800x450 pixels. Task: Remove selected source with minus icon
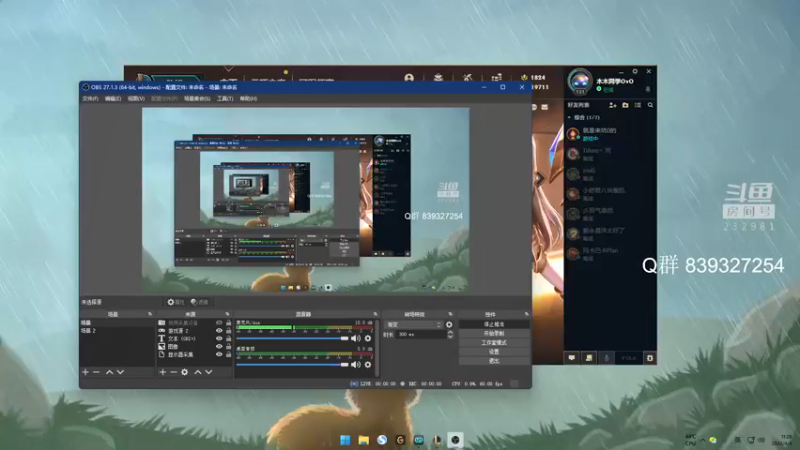173,372
